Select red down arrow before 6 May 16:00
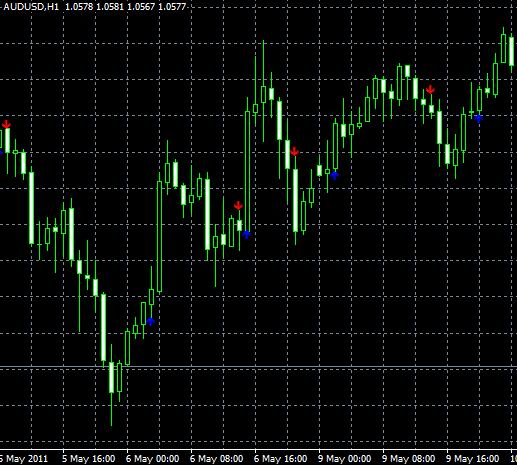 coord(238,205)
